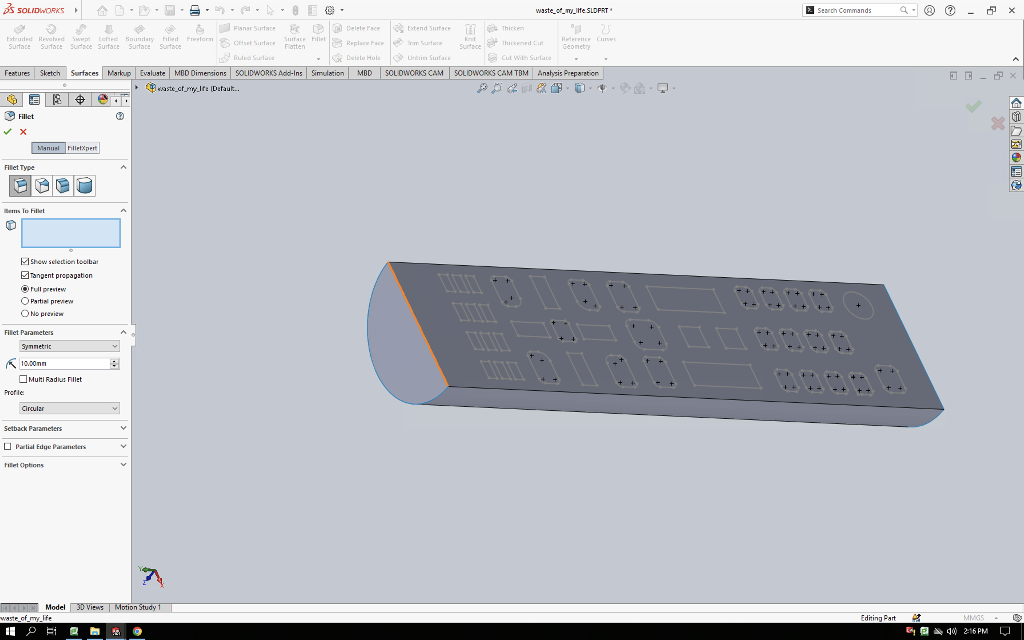Click Previous View icon

(x=512, y=88)
